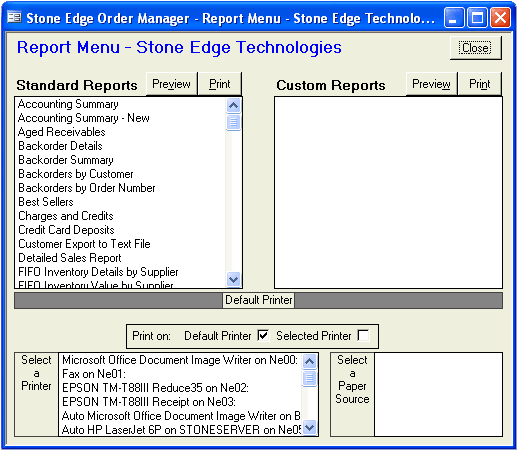The width and height of the screenshot is (517, 450).
Task: Select Best Sellers report
Action: (121, 202)
